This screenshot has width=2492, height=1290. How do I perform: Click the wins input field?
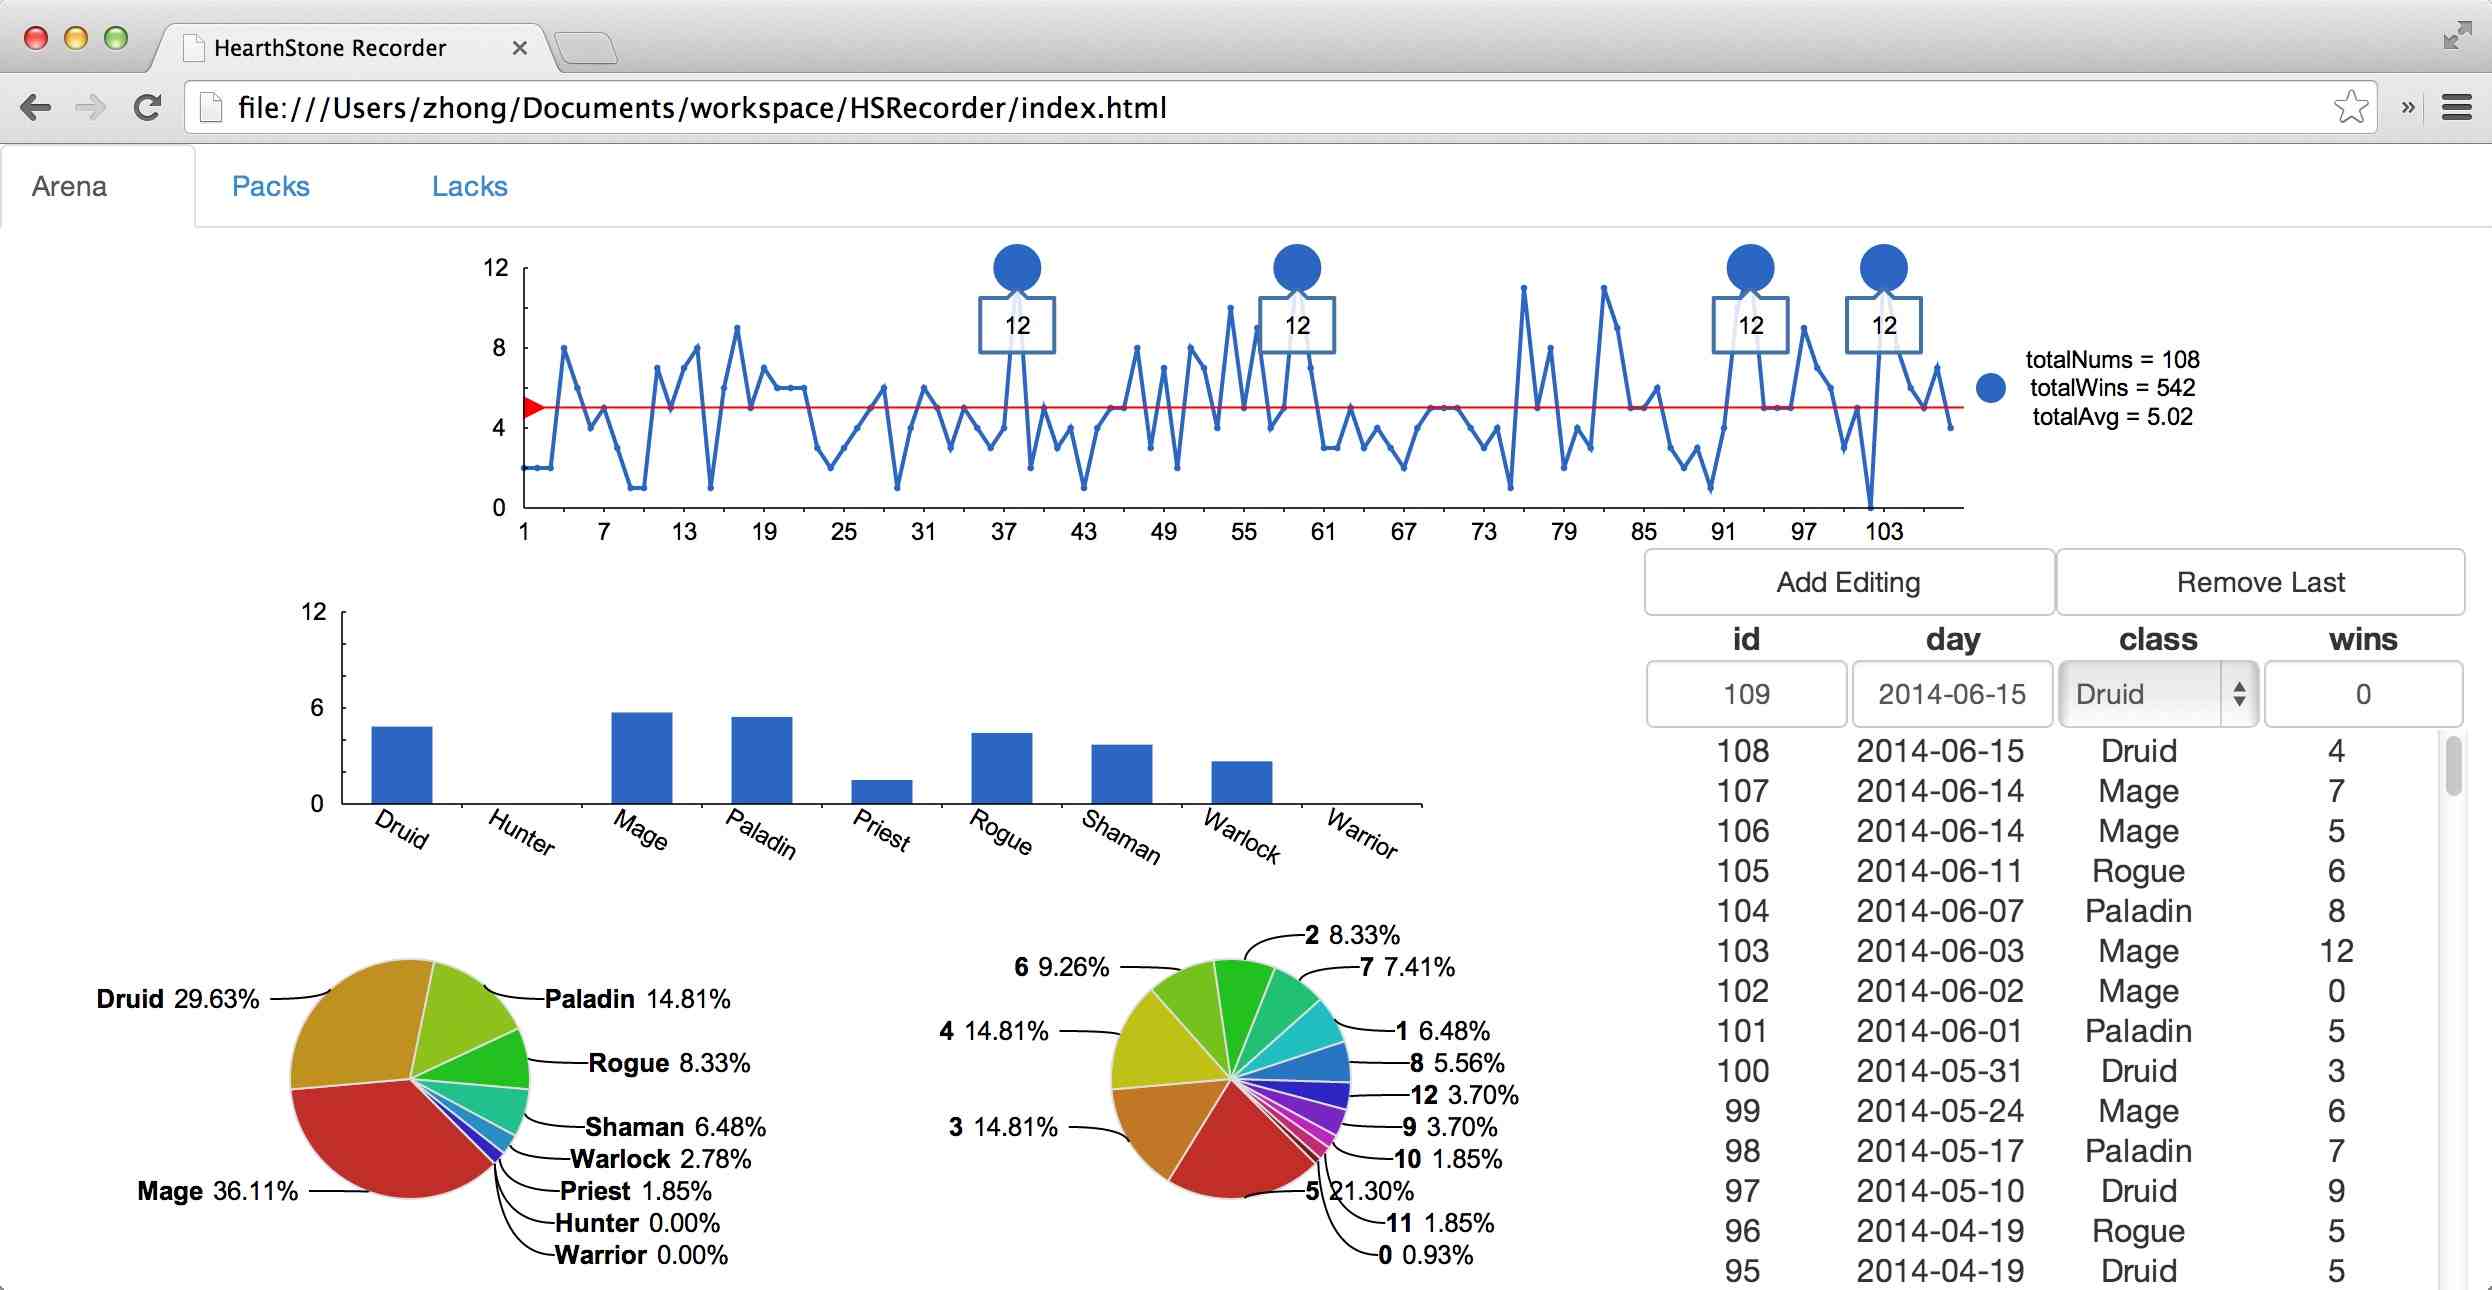2362,694
